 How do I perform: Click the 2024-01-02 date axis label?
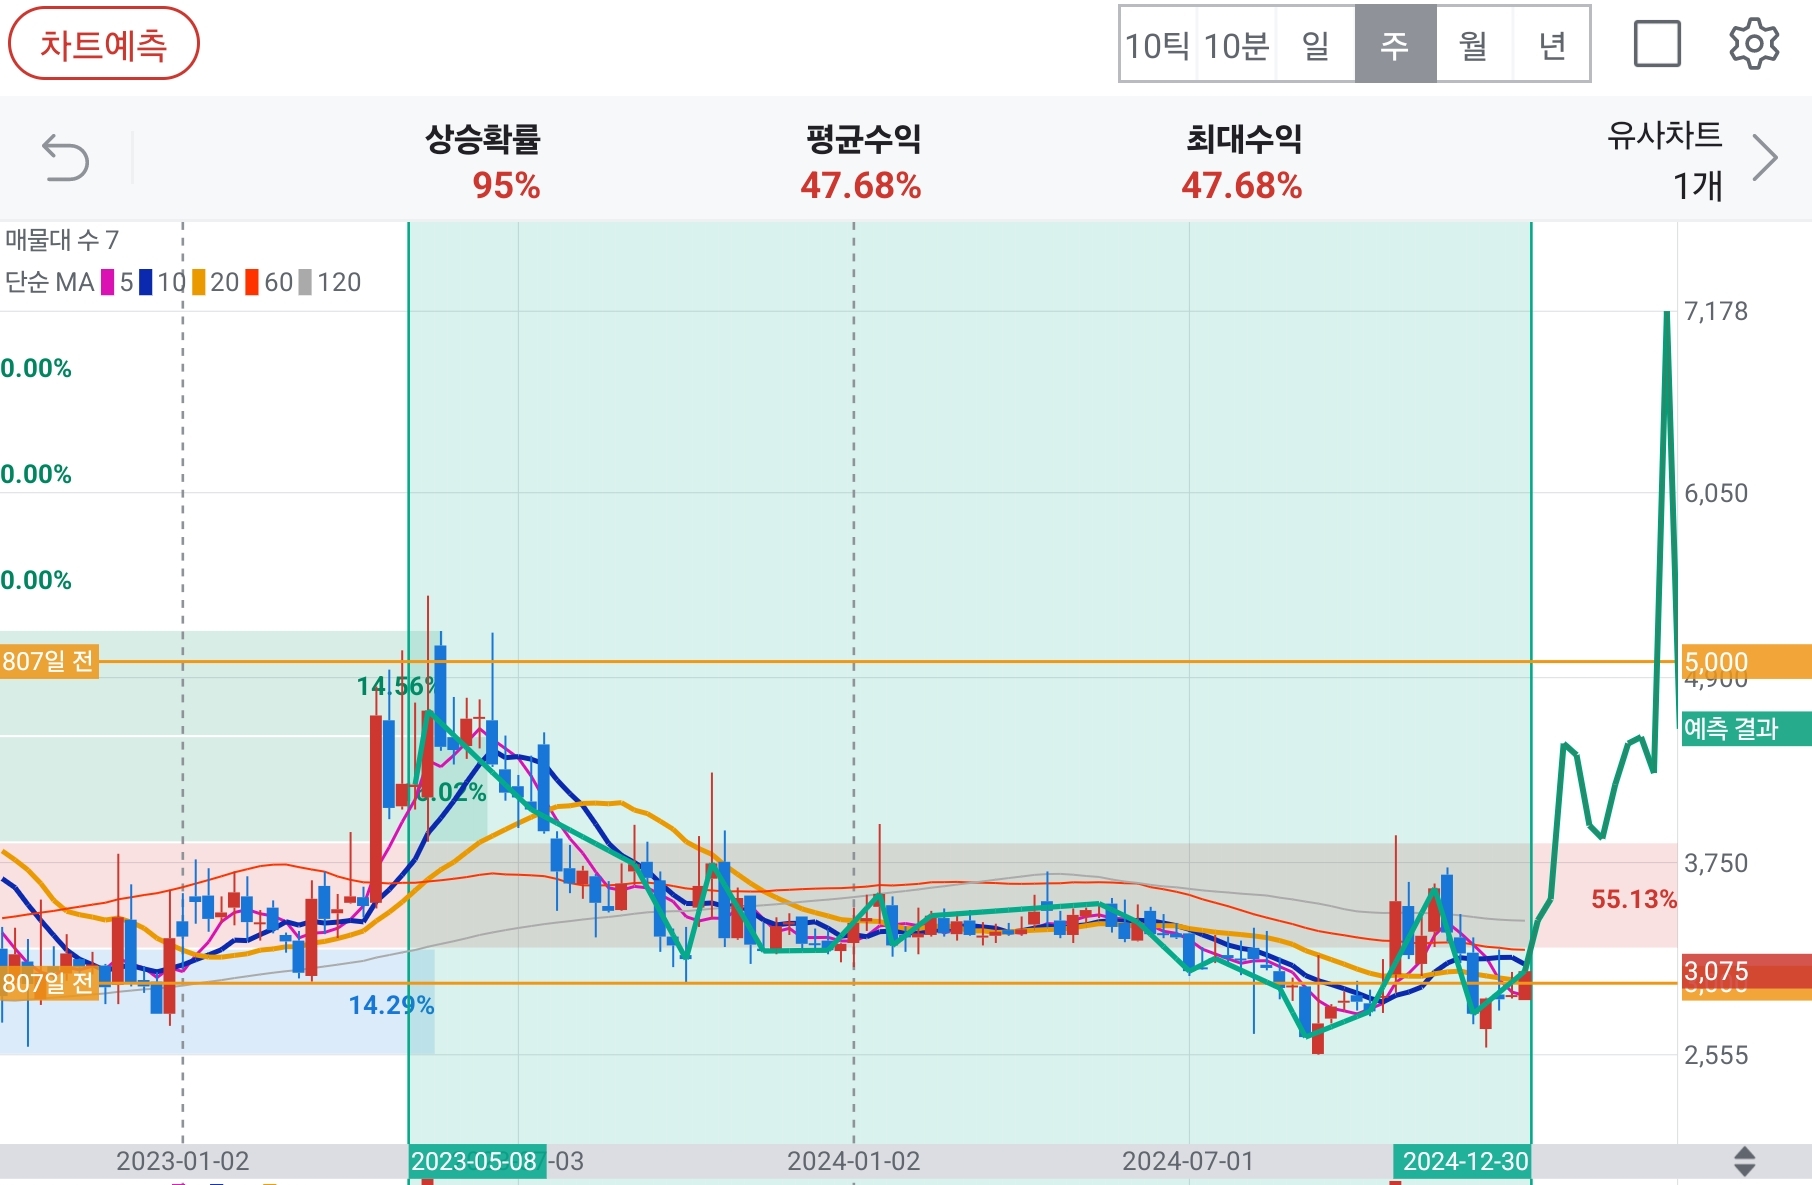pyautogui.click(x=853, y=1161)
